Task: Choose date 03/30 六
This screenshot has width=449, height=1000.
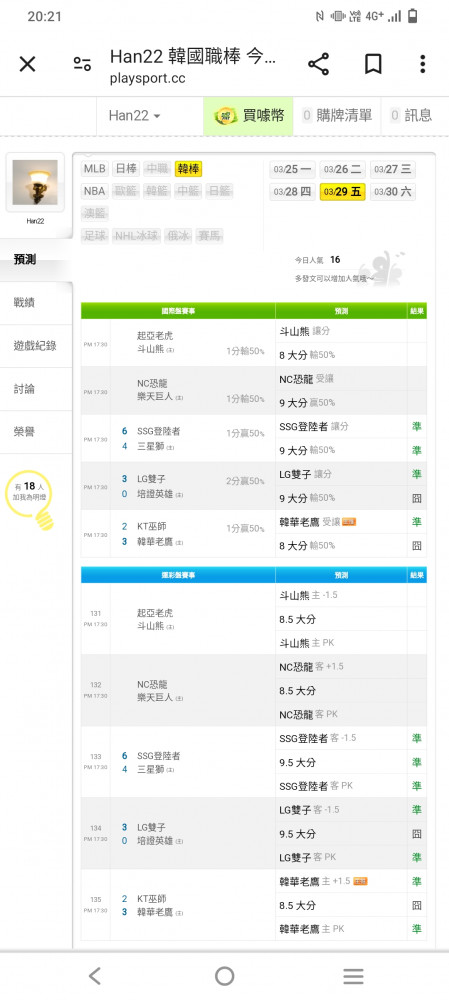Action: coord(393,191)
